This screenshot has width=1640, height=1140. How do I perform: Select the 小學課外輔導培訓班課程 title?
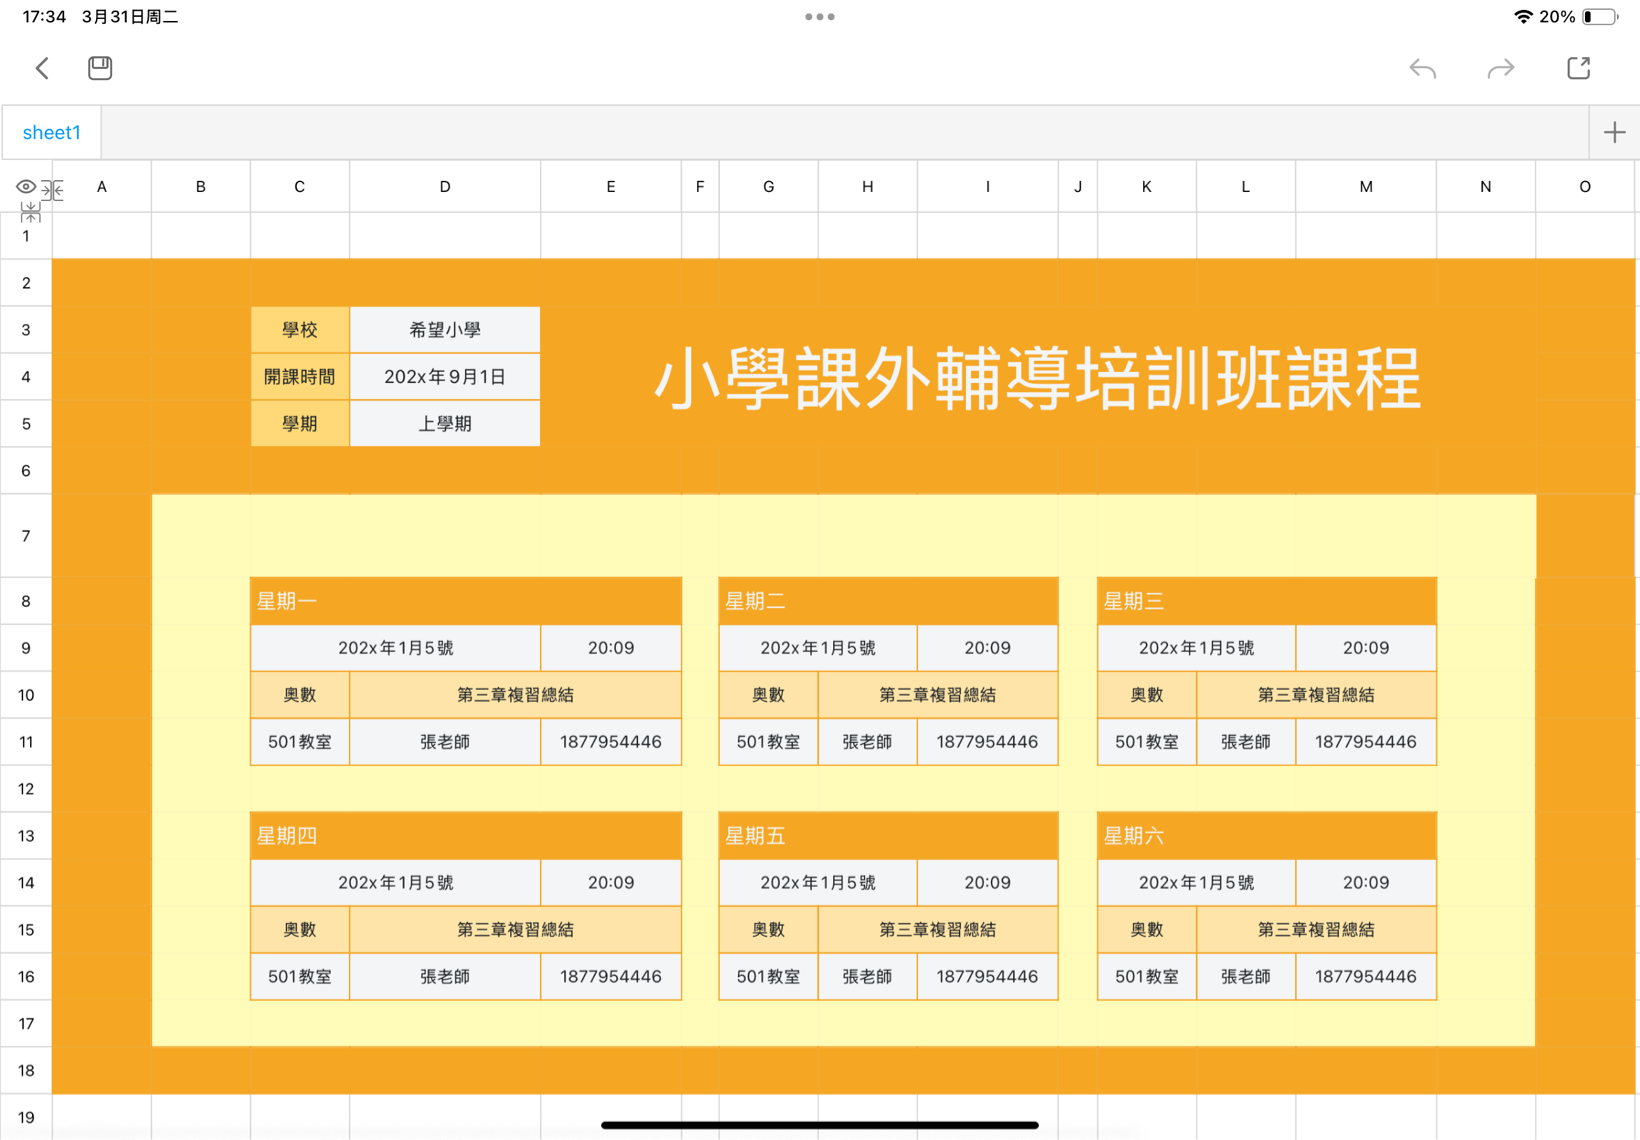(1038, 379)
